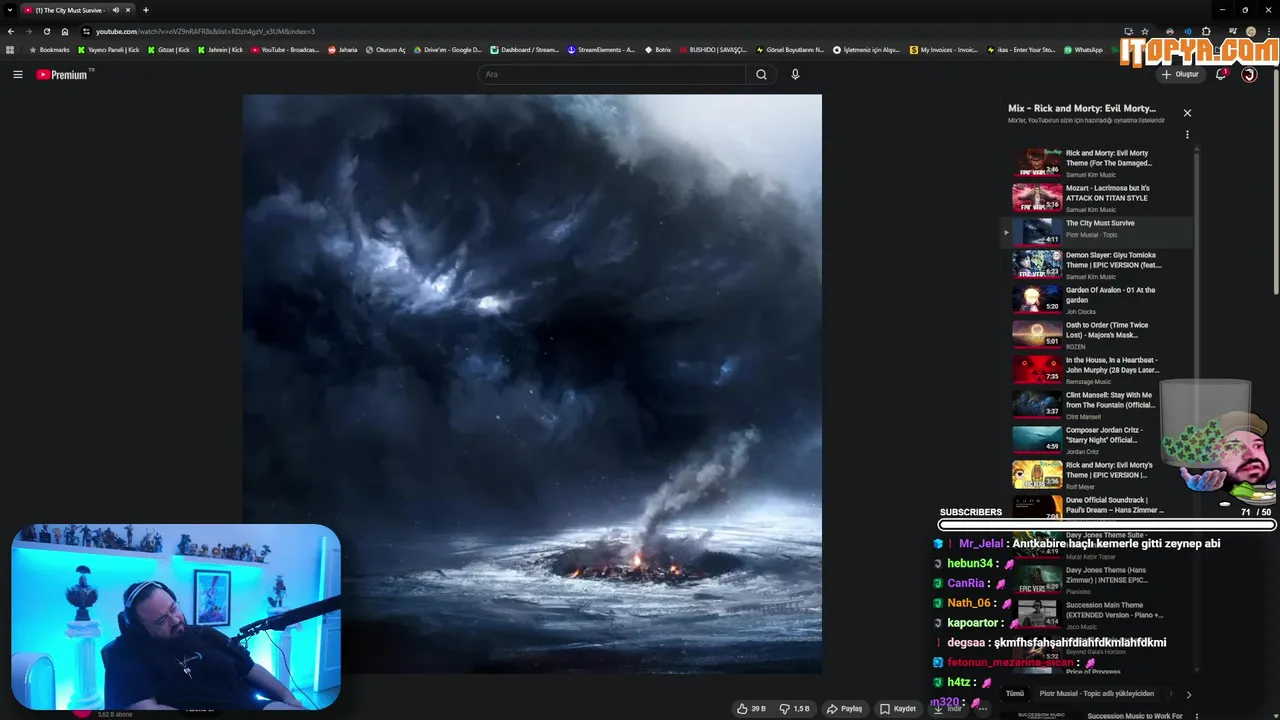
Task: Open 'Jahrein | Kick' bookmark
Action: tap(221, 49)
